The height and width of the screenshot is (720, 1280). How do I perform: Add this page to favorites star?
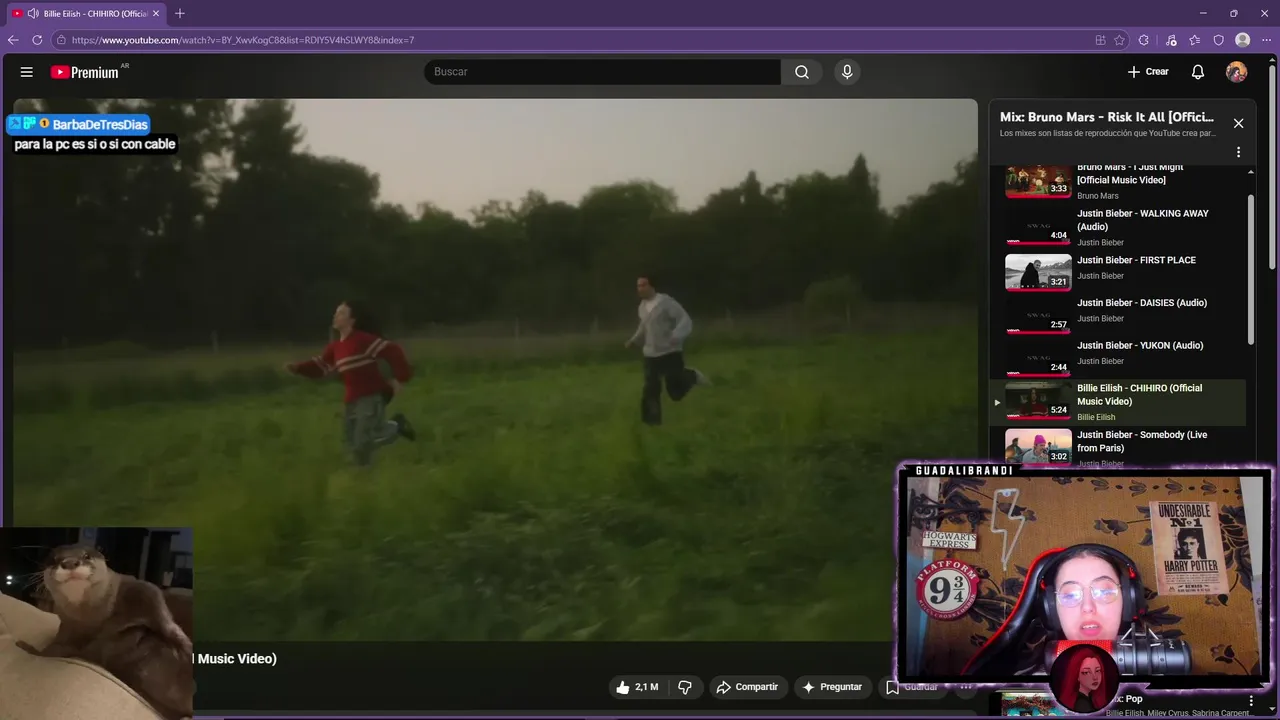coord(1119,40)
